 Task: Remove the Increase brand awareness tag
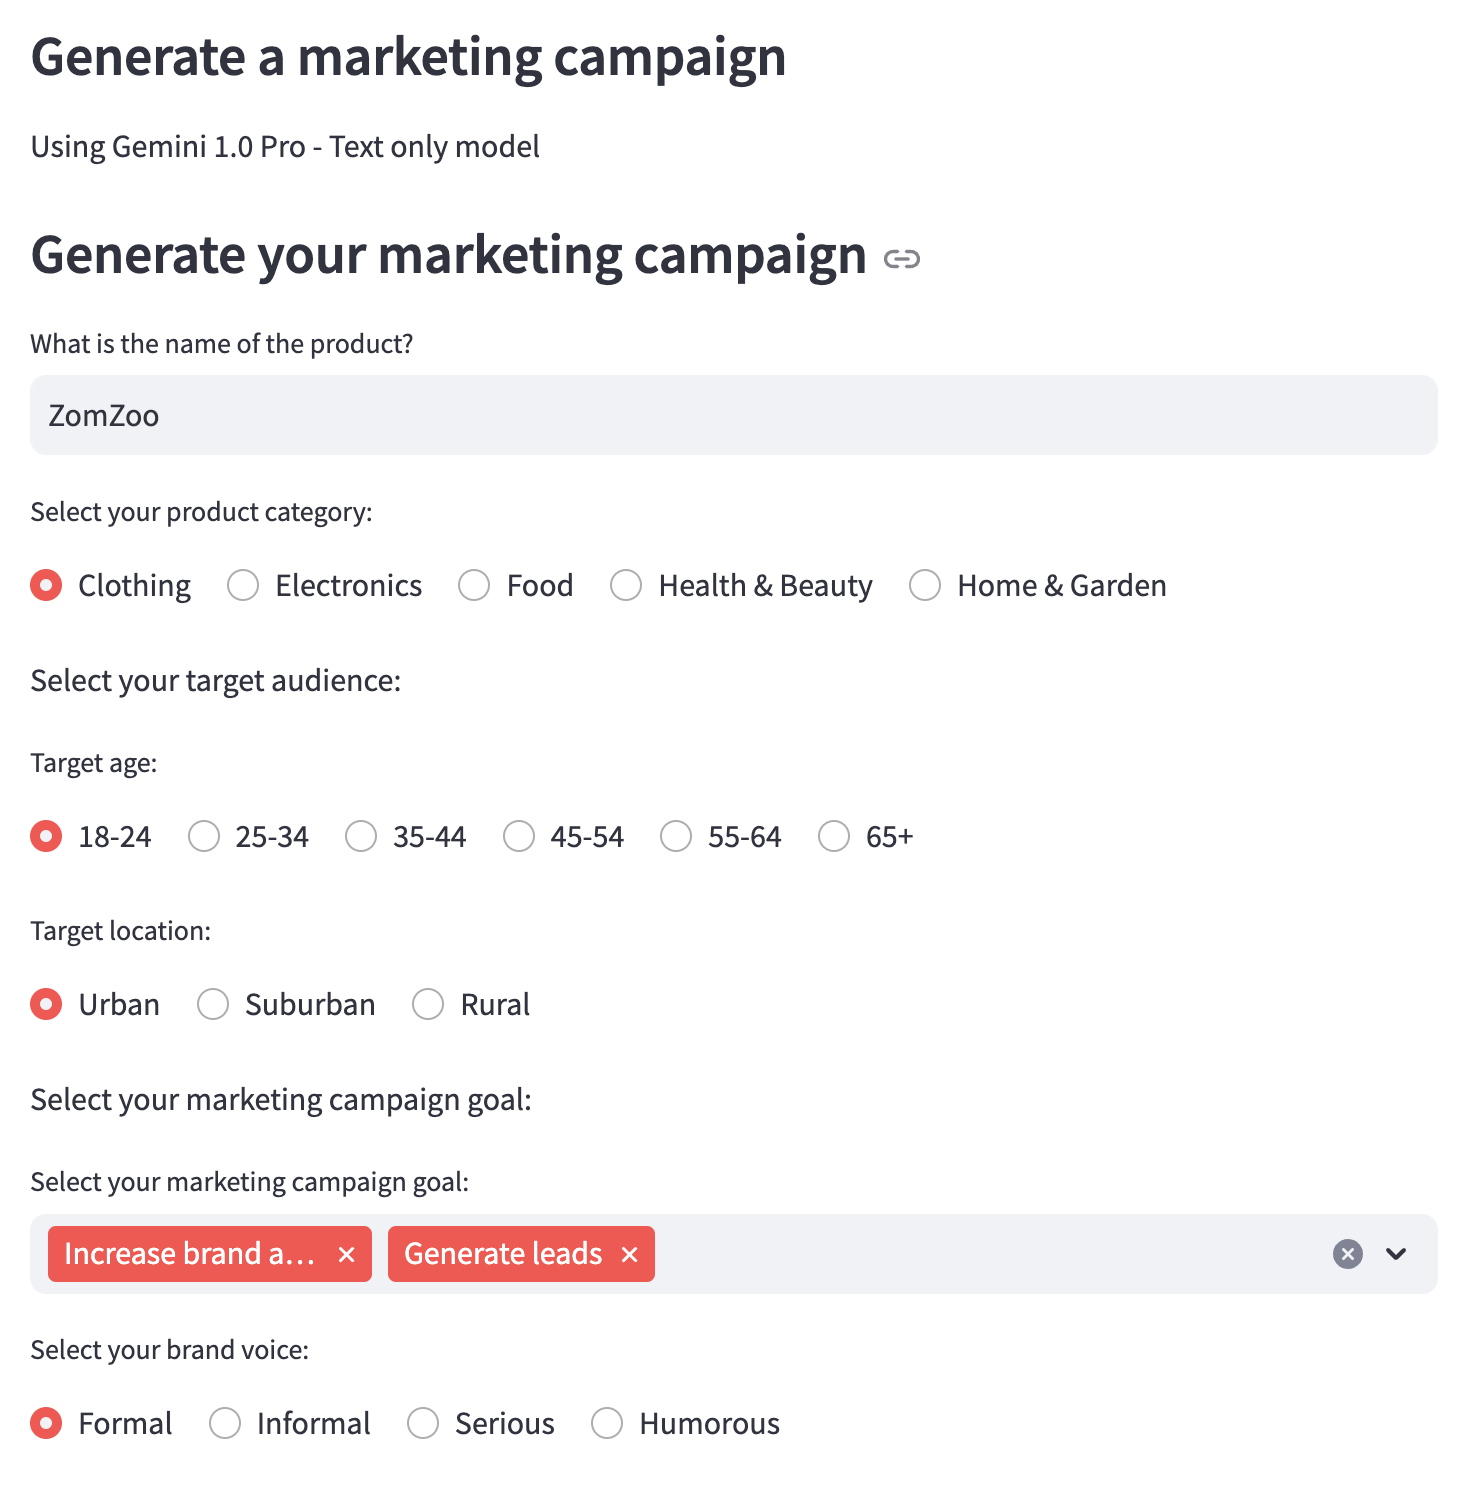coord(347,1254)
